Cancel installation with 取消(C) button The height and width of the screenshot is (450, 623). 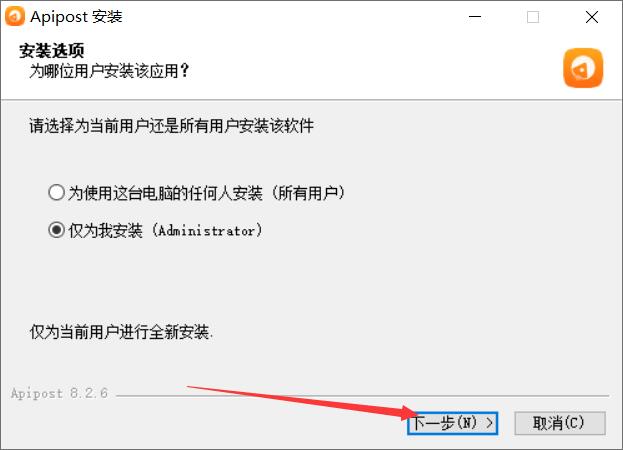[560, 423]
